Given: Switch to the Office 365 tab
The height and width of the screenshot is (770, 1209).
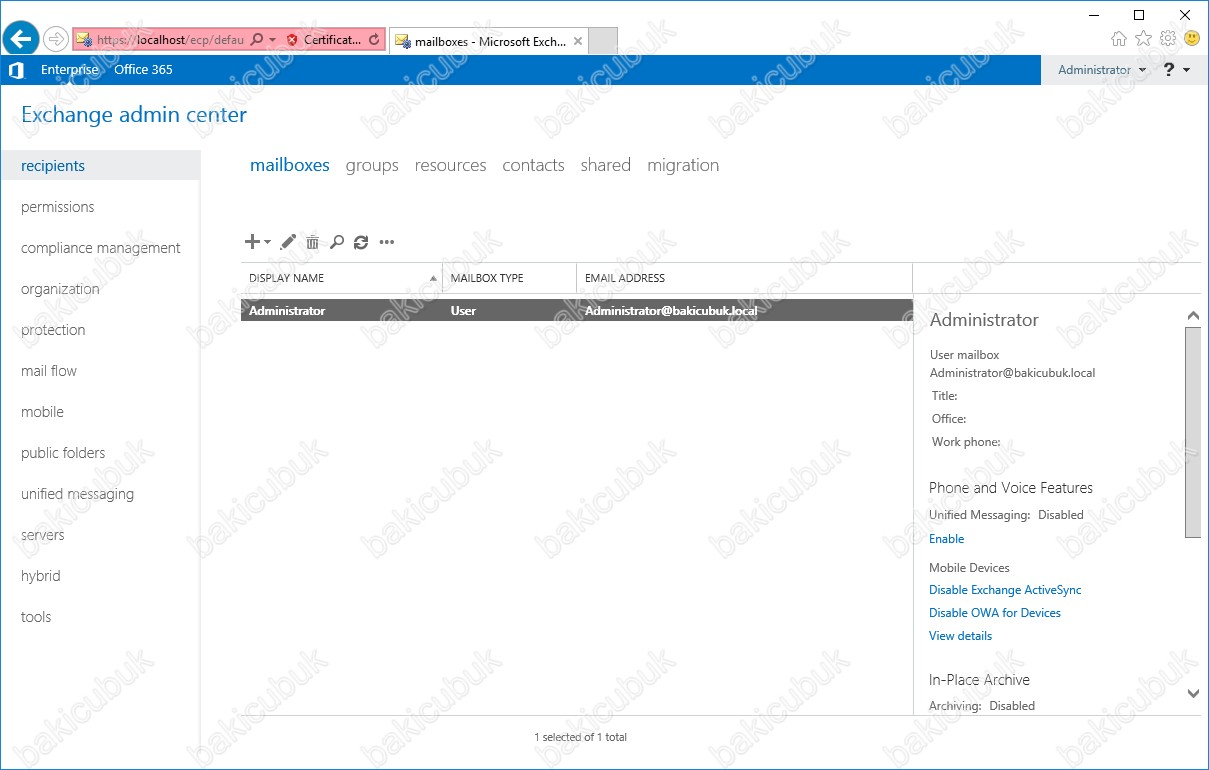Looking at the screenshot, I should coord(143,70).
